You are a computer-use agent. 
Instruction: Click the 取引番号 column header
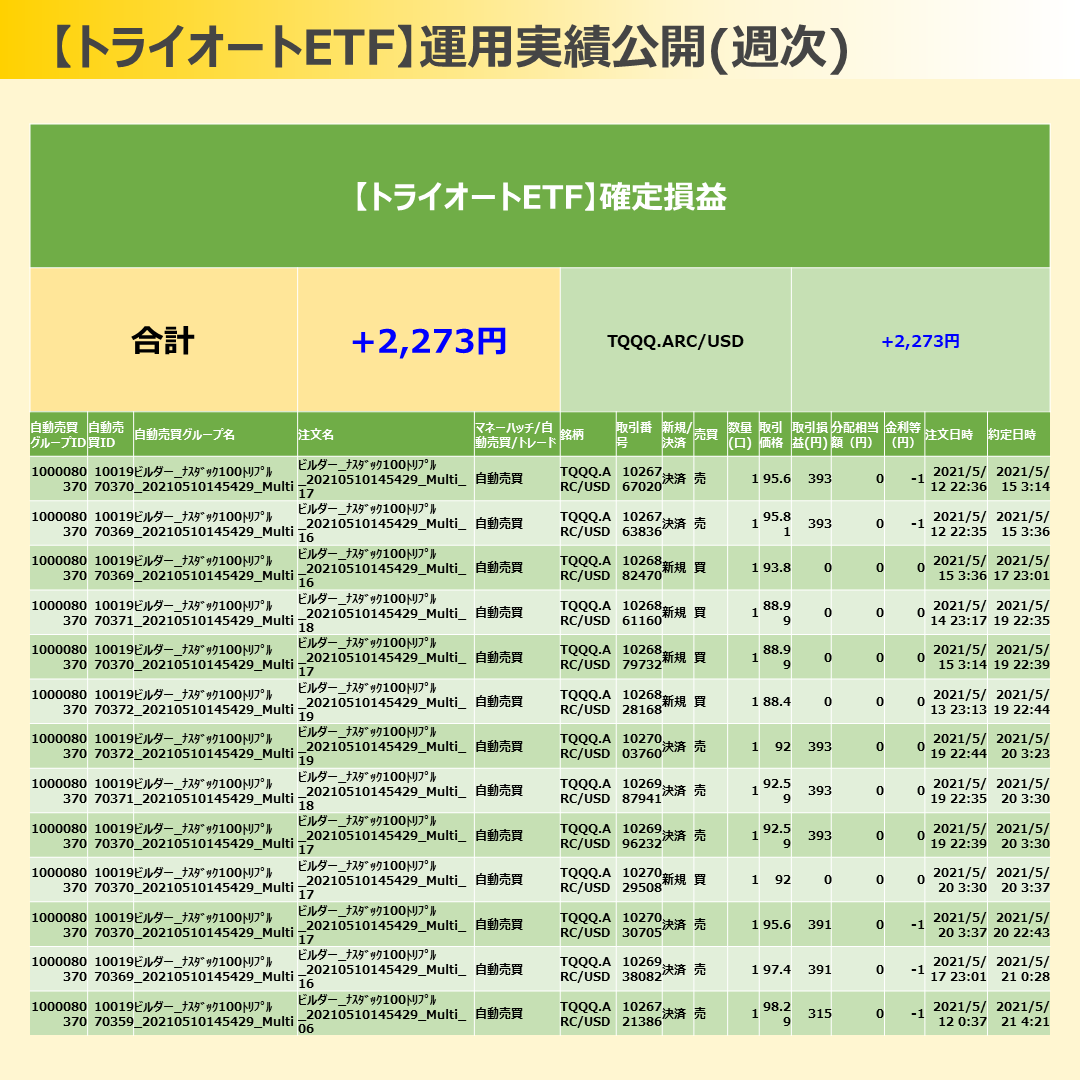pos(637,435)
